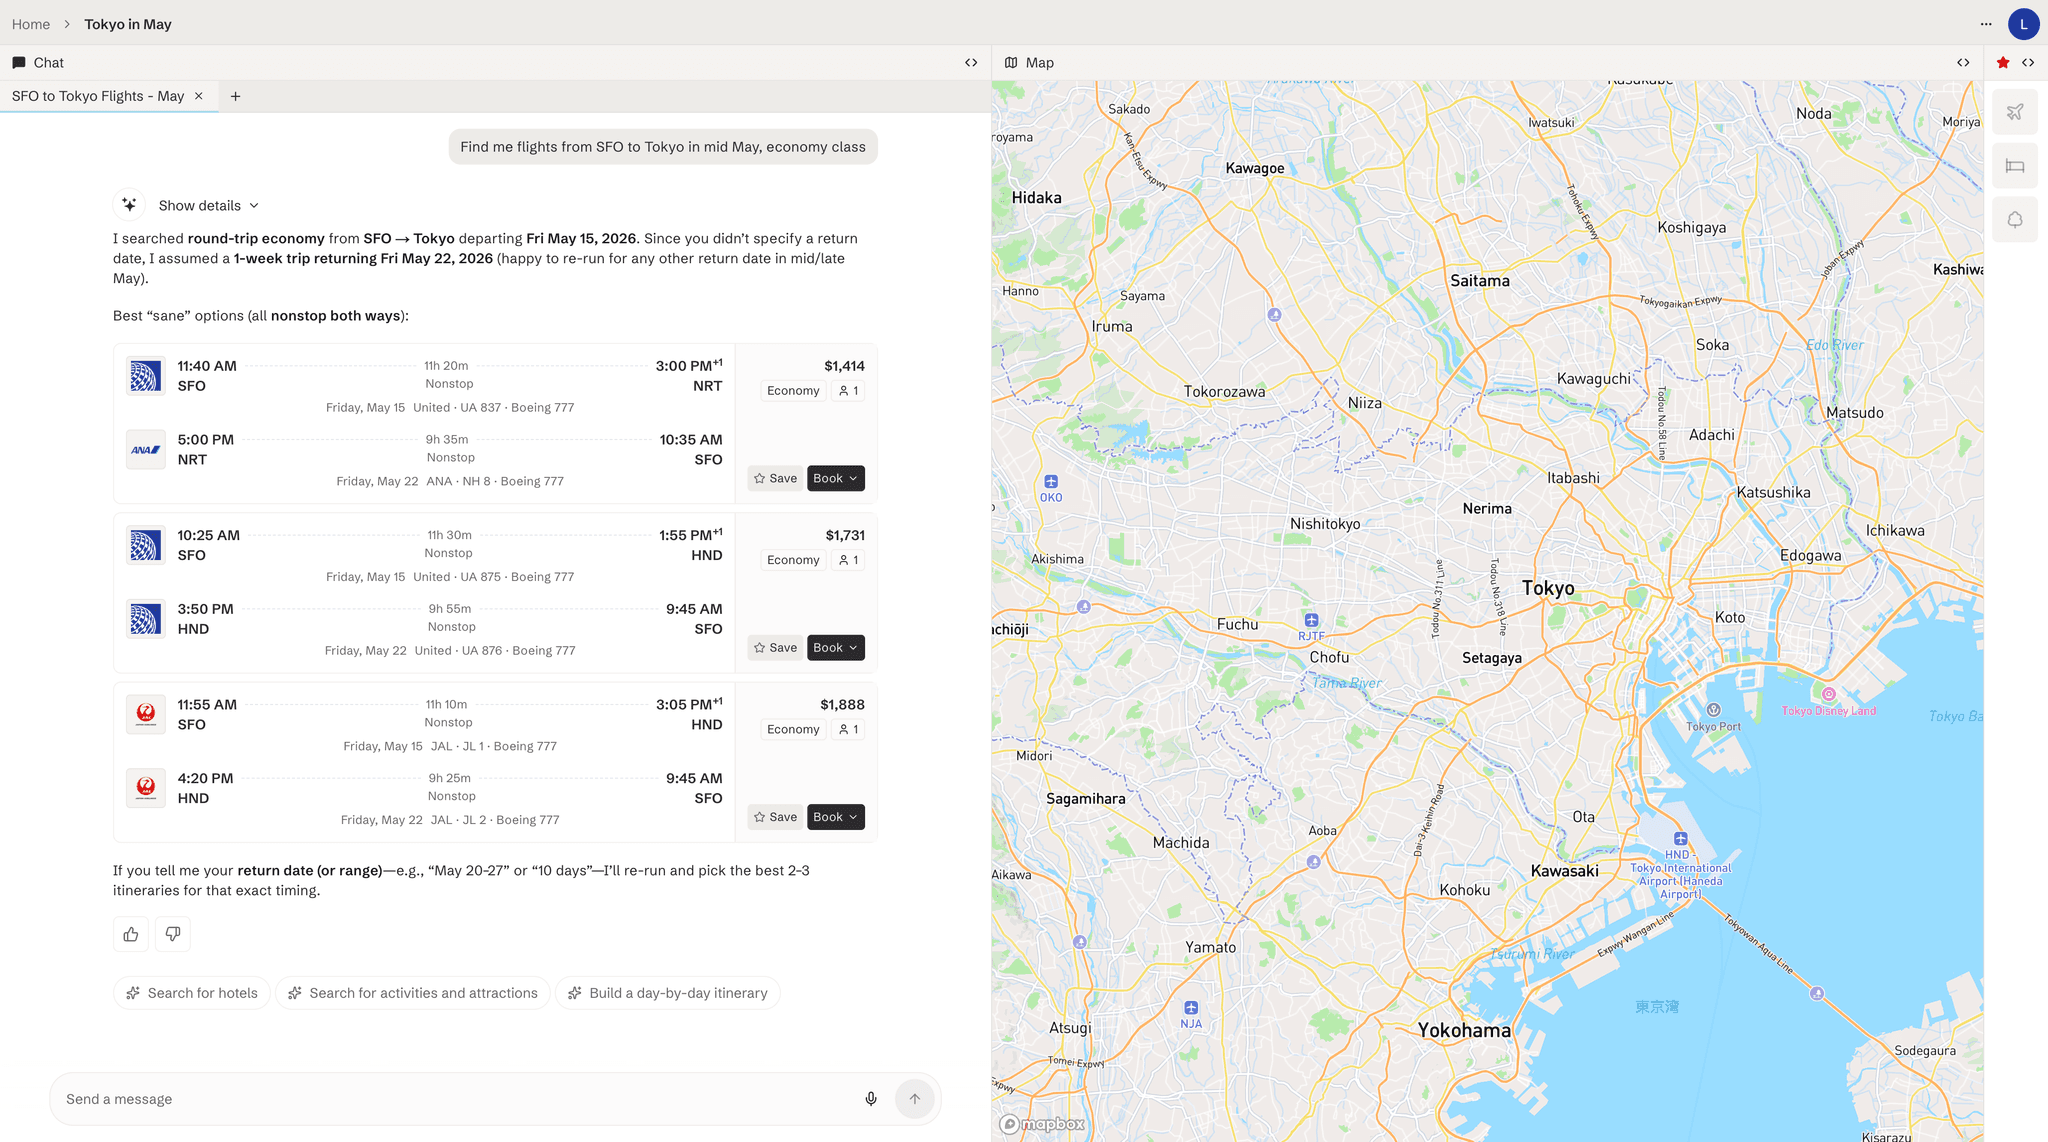Give a thumbs up to the flight results

pos(130,933)
